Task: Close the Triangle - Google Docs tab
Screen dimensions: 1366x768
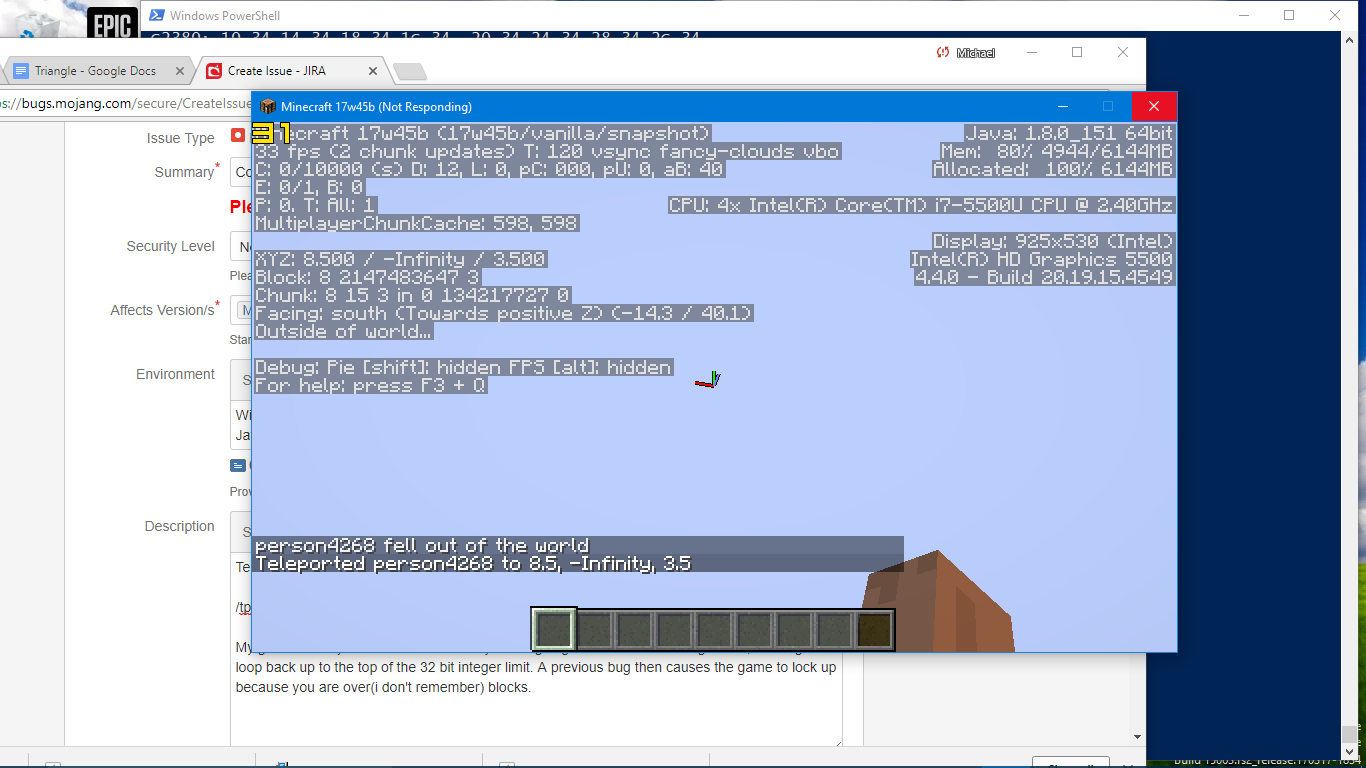Action: 181,71
